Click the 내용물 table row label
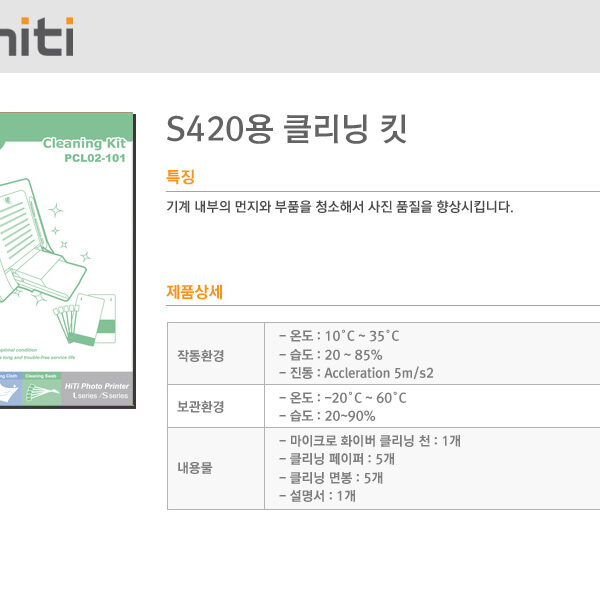 point(194,468)
